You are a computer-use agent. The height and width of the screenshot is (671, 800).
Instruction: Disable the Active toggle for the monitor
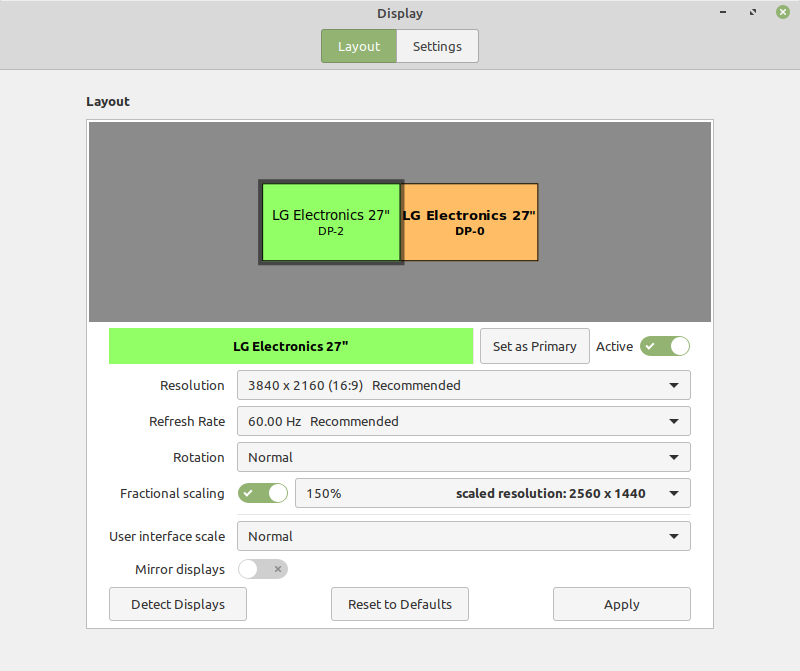pos(665,345)
